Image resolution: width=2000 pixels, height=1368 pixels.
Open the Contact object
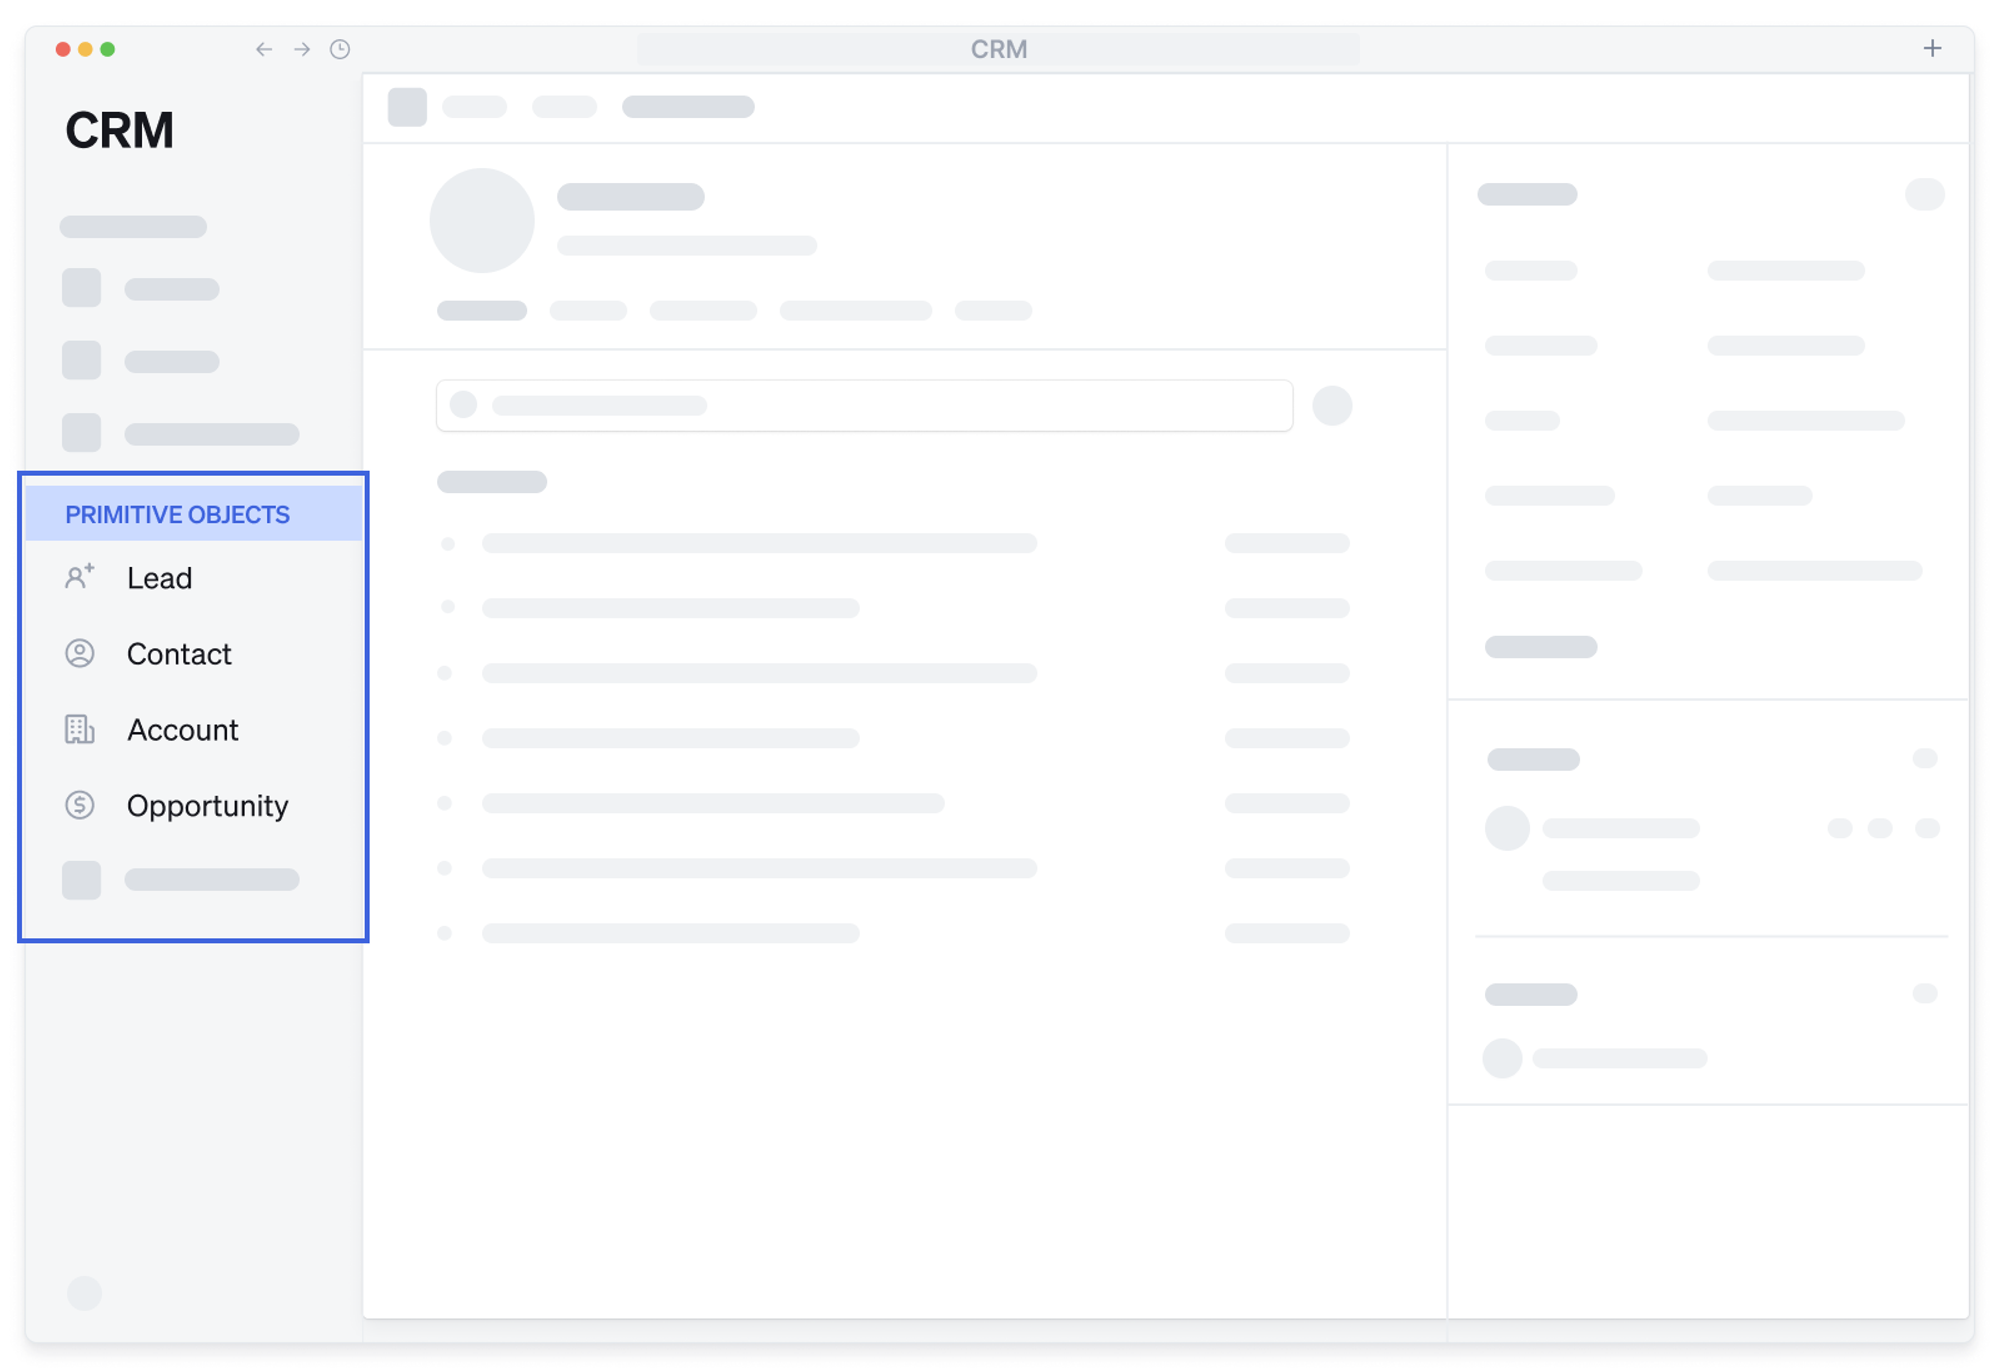[179, 654]
